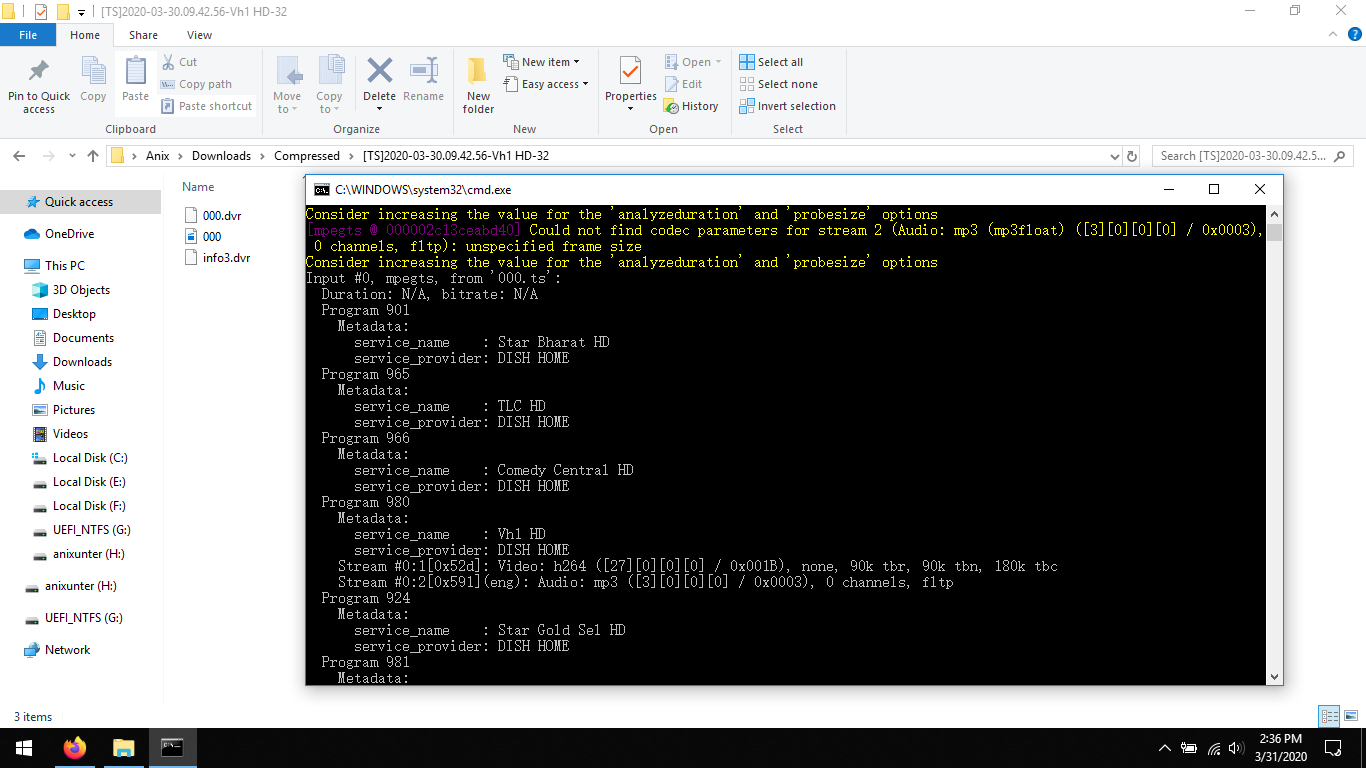
Task: Open file Properties from ribbon
Action: pyautogui.click(x=630, y=85)
